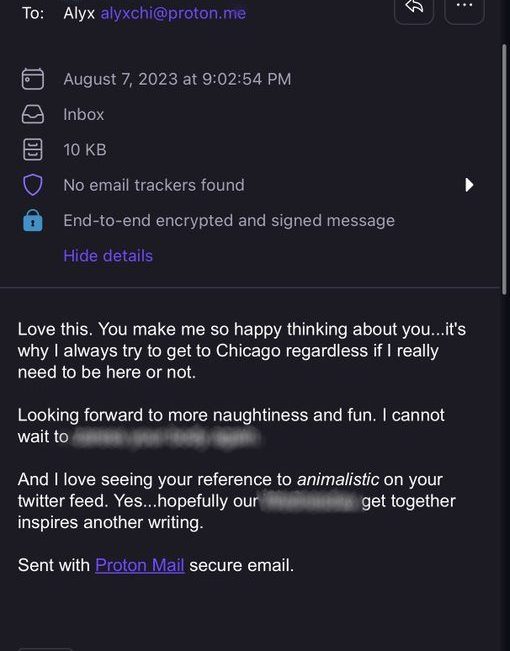Open the alyxchi@proton.me address link
The width and height of the screenshot is (510, 651).
(x=173, y=13)
